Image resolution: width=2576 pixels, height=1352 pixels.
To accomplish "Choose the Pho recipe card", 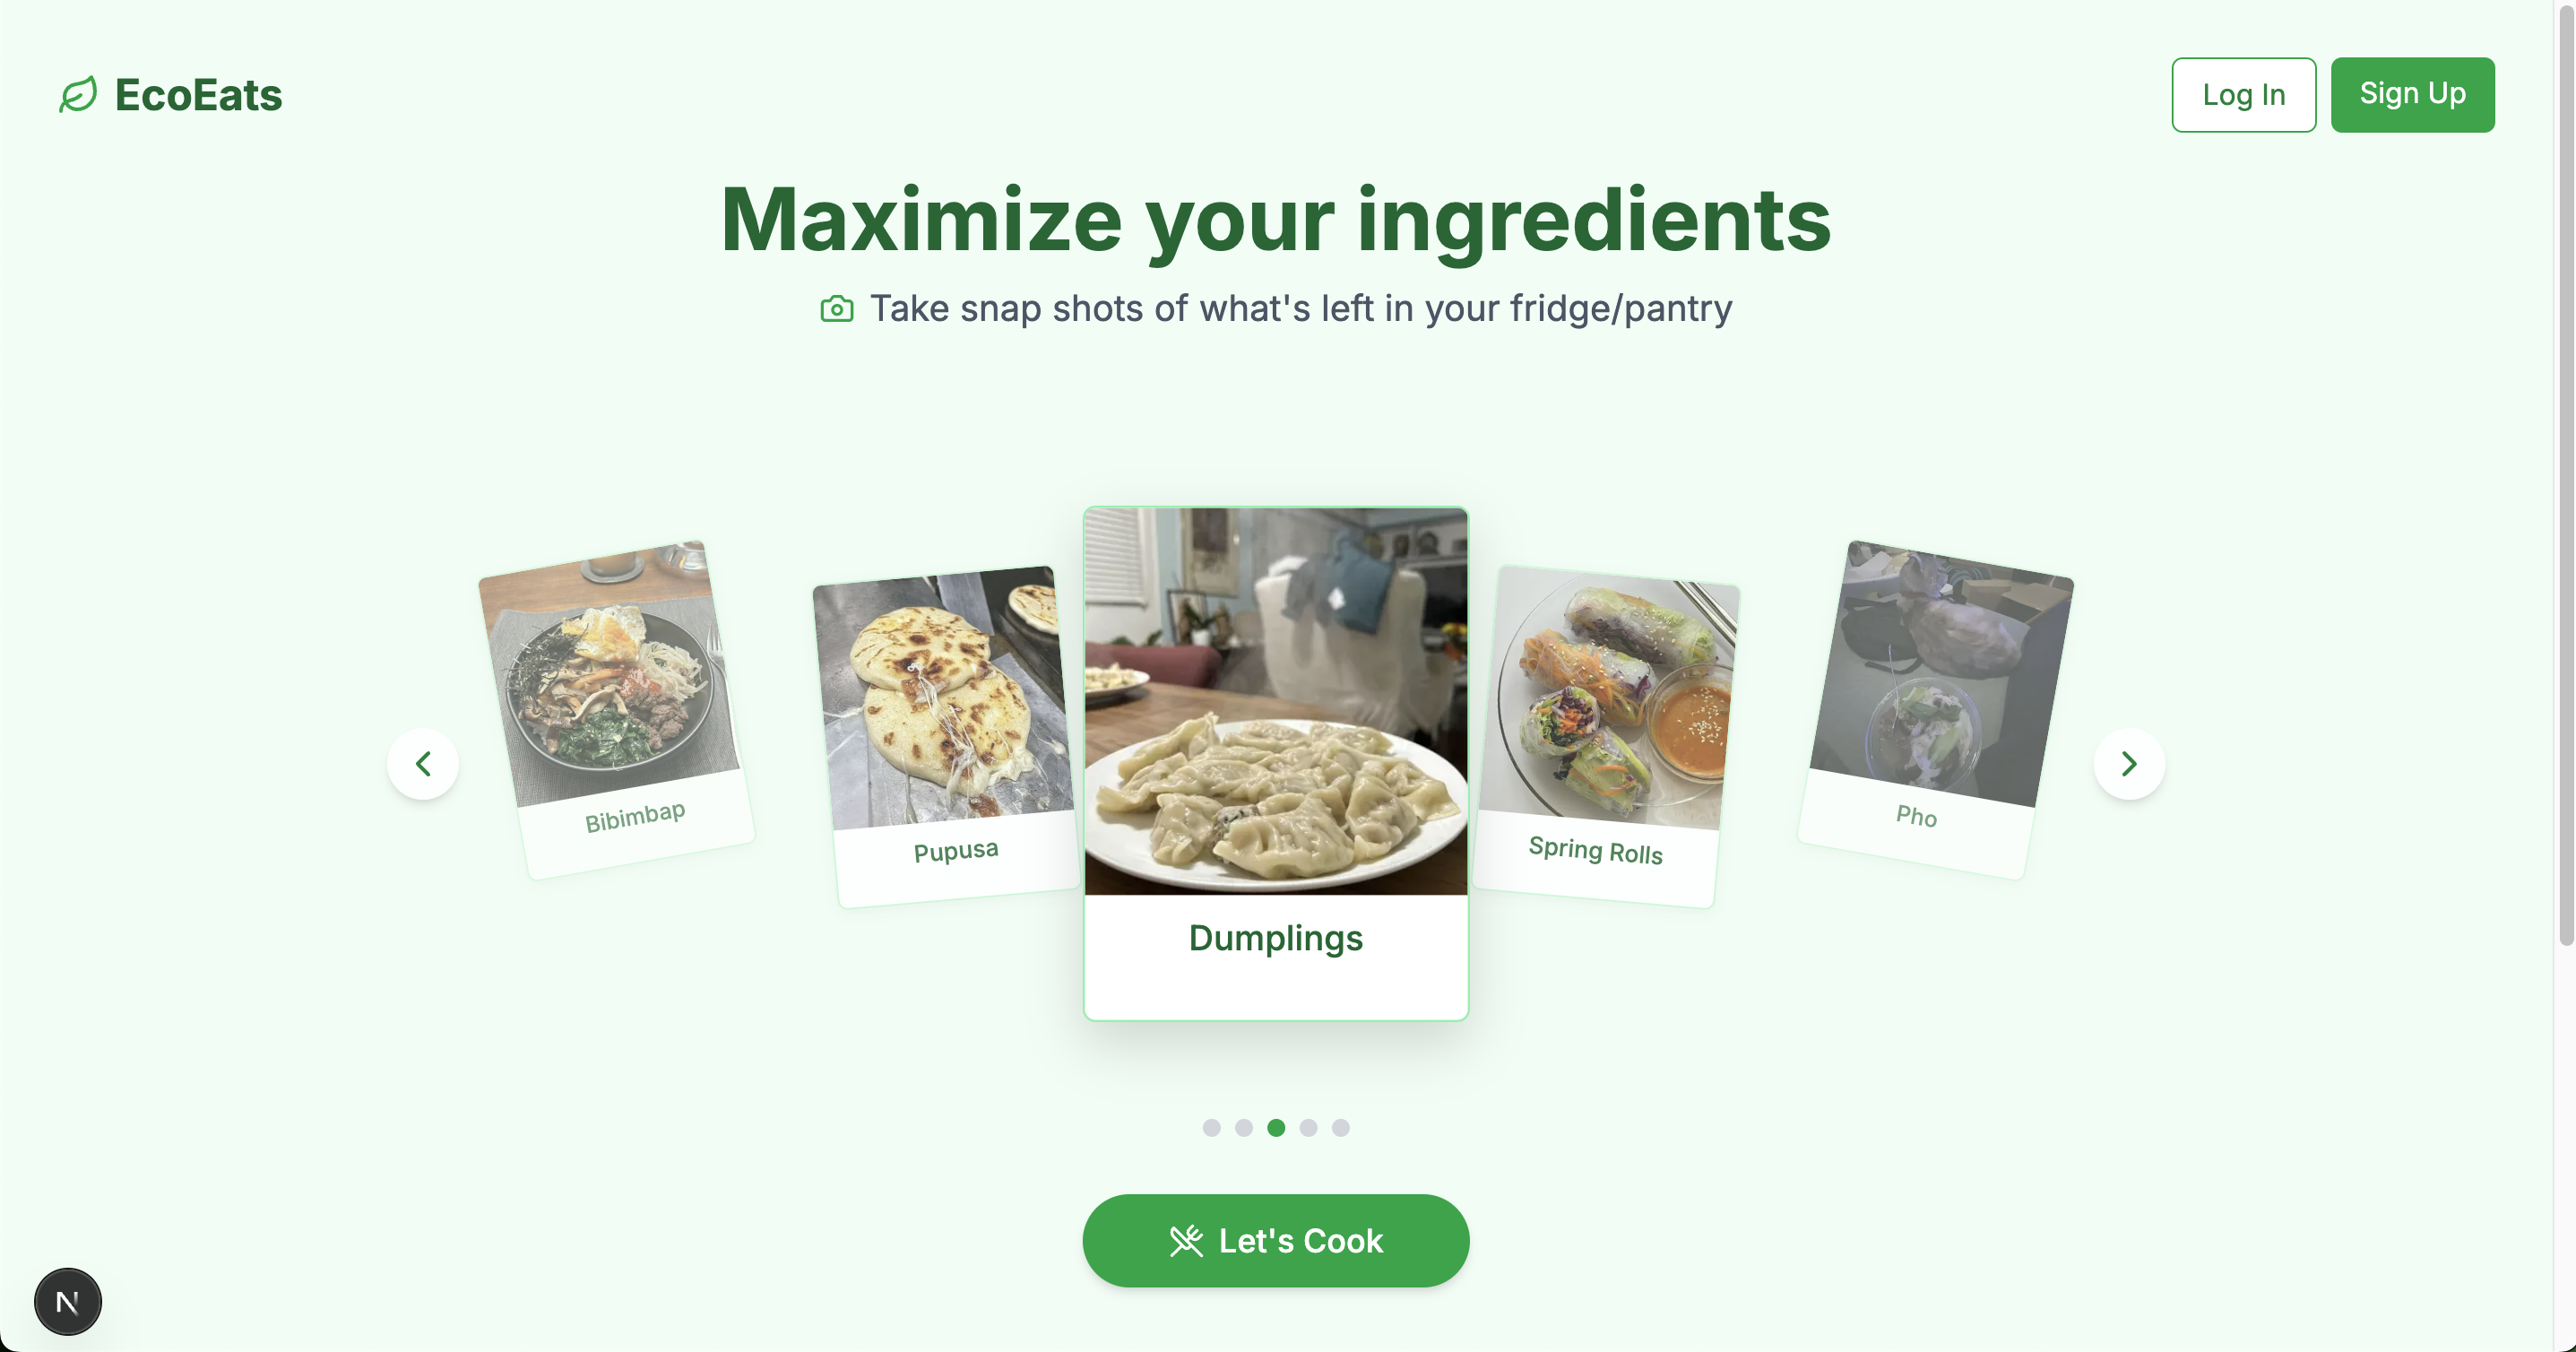I will click(x=1936, y=710).
